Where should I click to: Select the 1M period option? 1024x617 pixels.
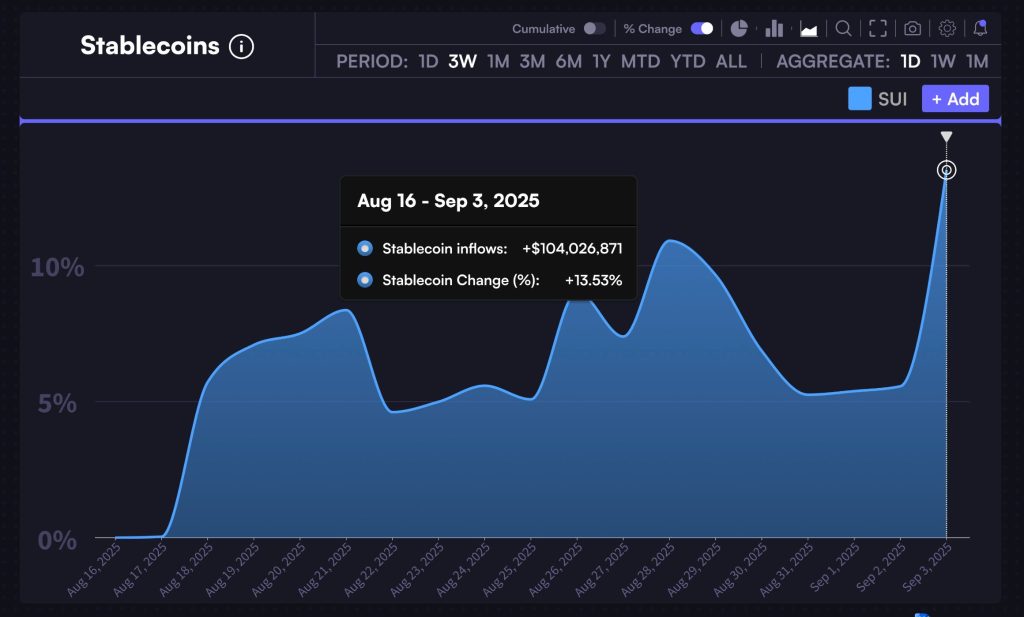tap(498, 61)
